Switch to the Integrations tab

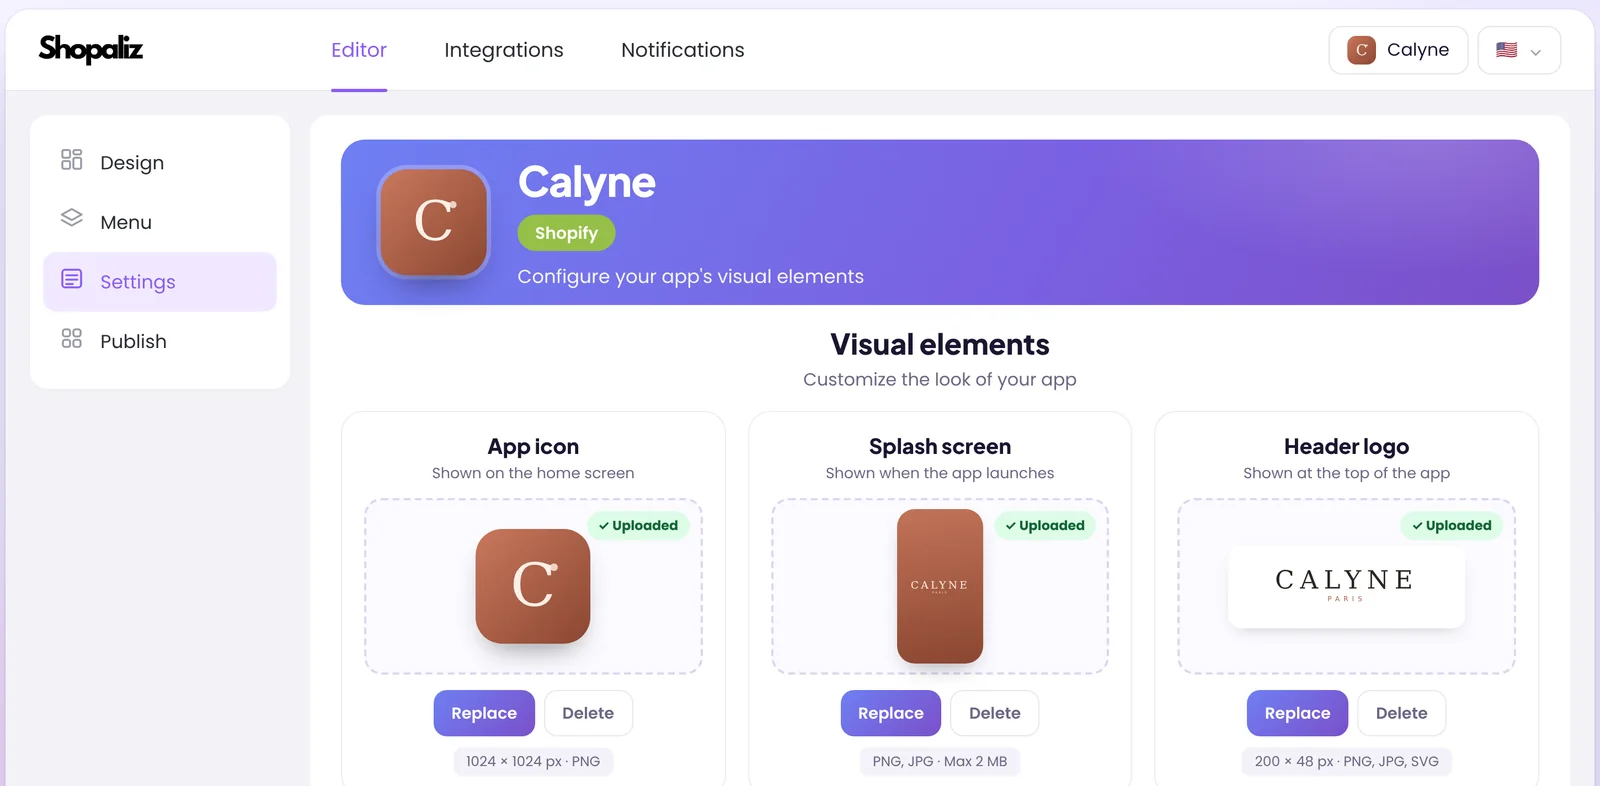[504, 50]
